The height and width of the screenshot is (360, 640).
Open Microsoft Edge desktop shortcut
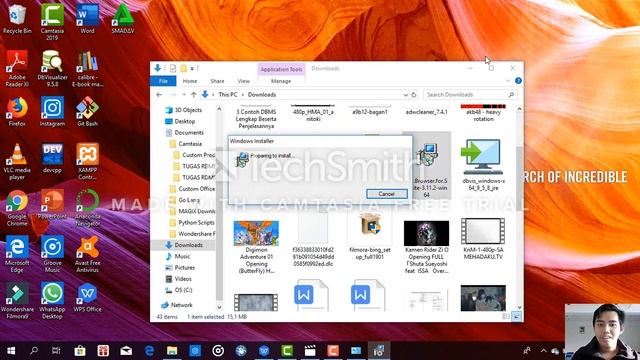tap(17, 254)
